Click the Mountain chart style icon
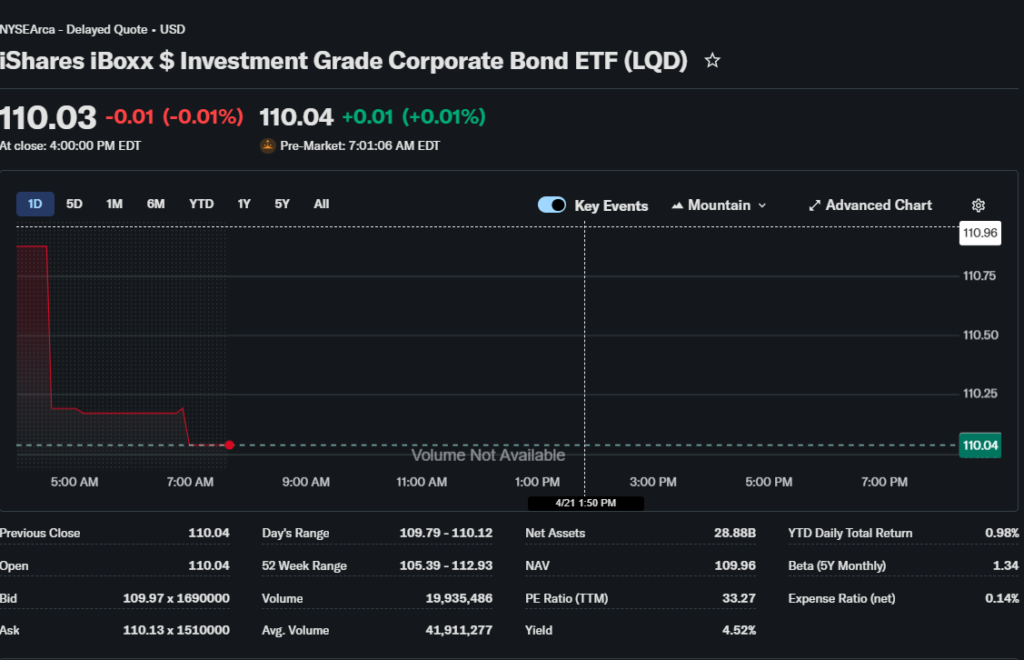The width and height of the screenshot is (1024, 660). 677,205
